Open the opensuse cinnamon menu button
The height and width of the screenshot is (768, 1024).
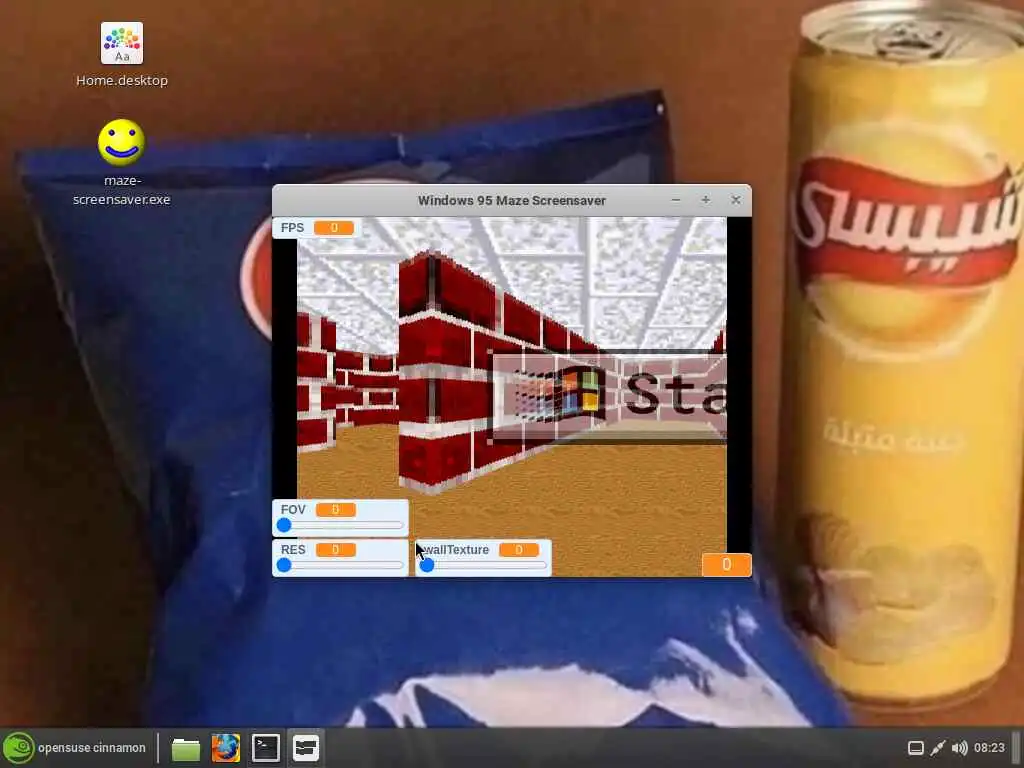point(74,748)
